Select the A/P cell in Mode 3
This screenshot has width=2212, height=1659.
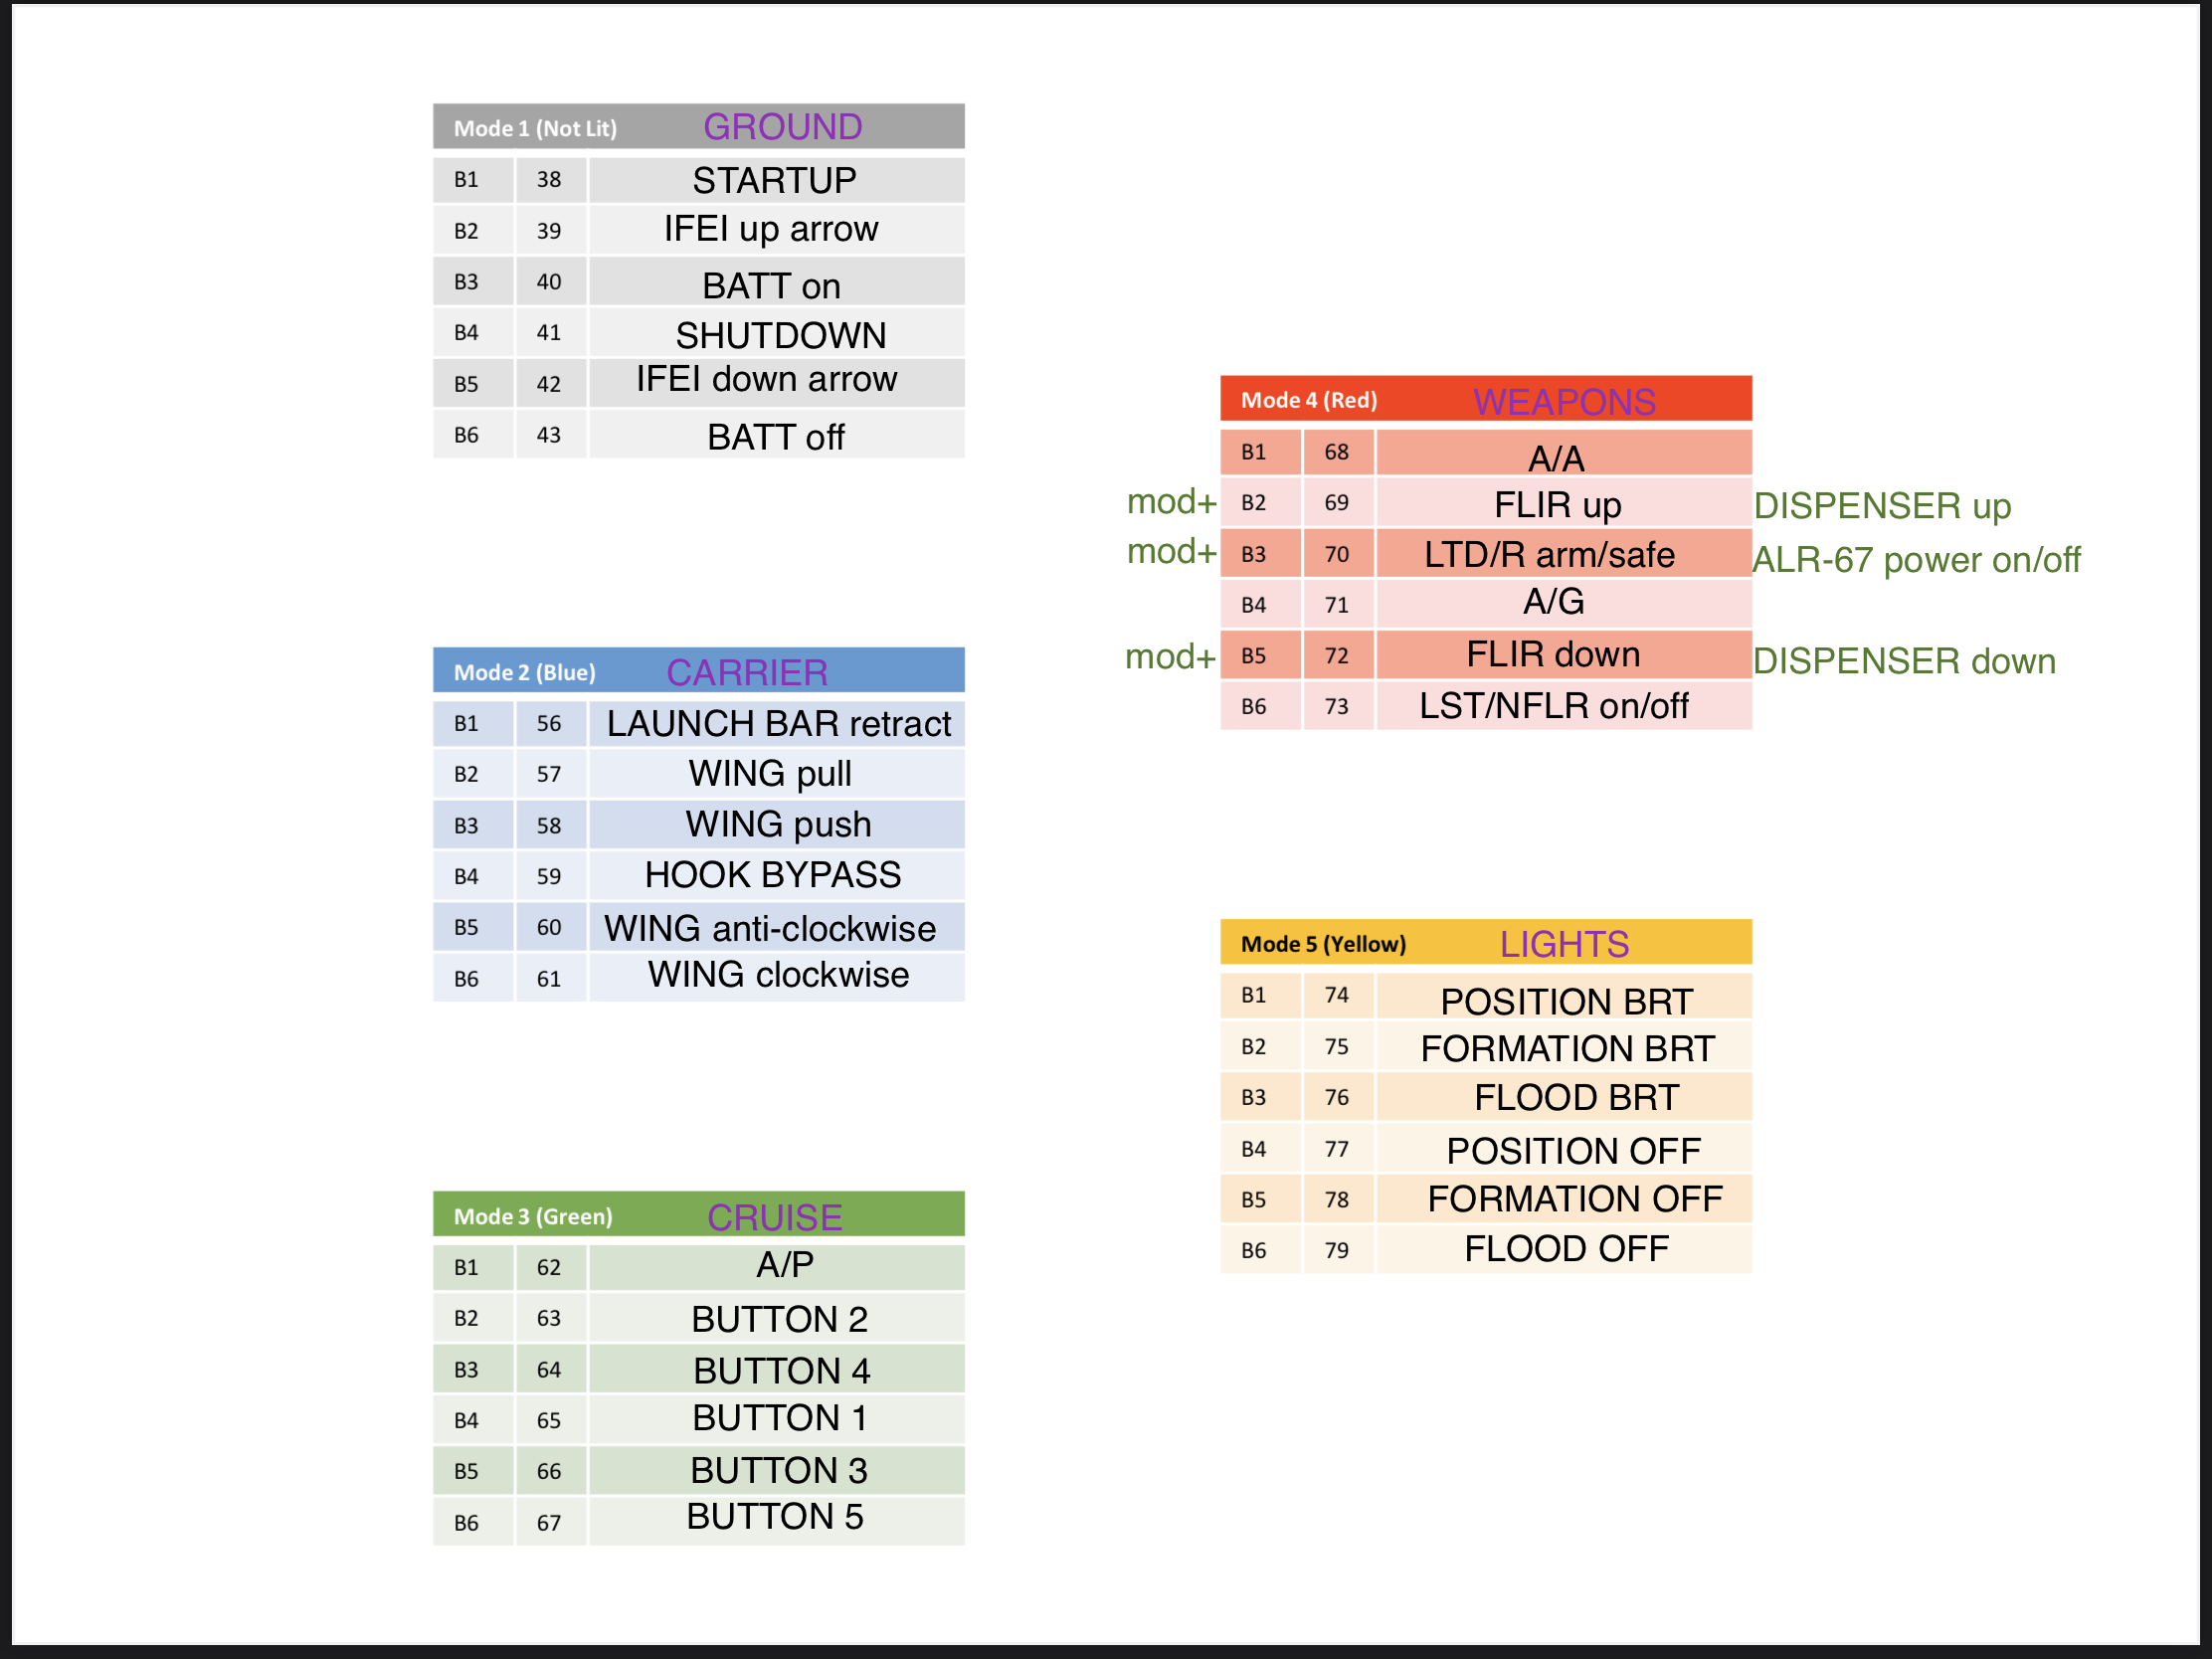point(776,1267)
